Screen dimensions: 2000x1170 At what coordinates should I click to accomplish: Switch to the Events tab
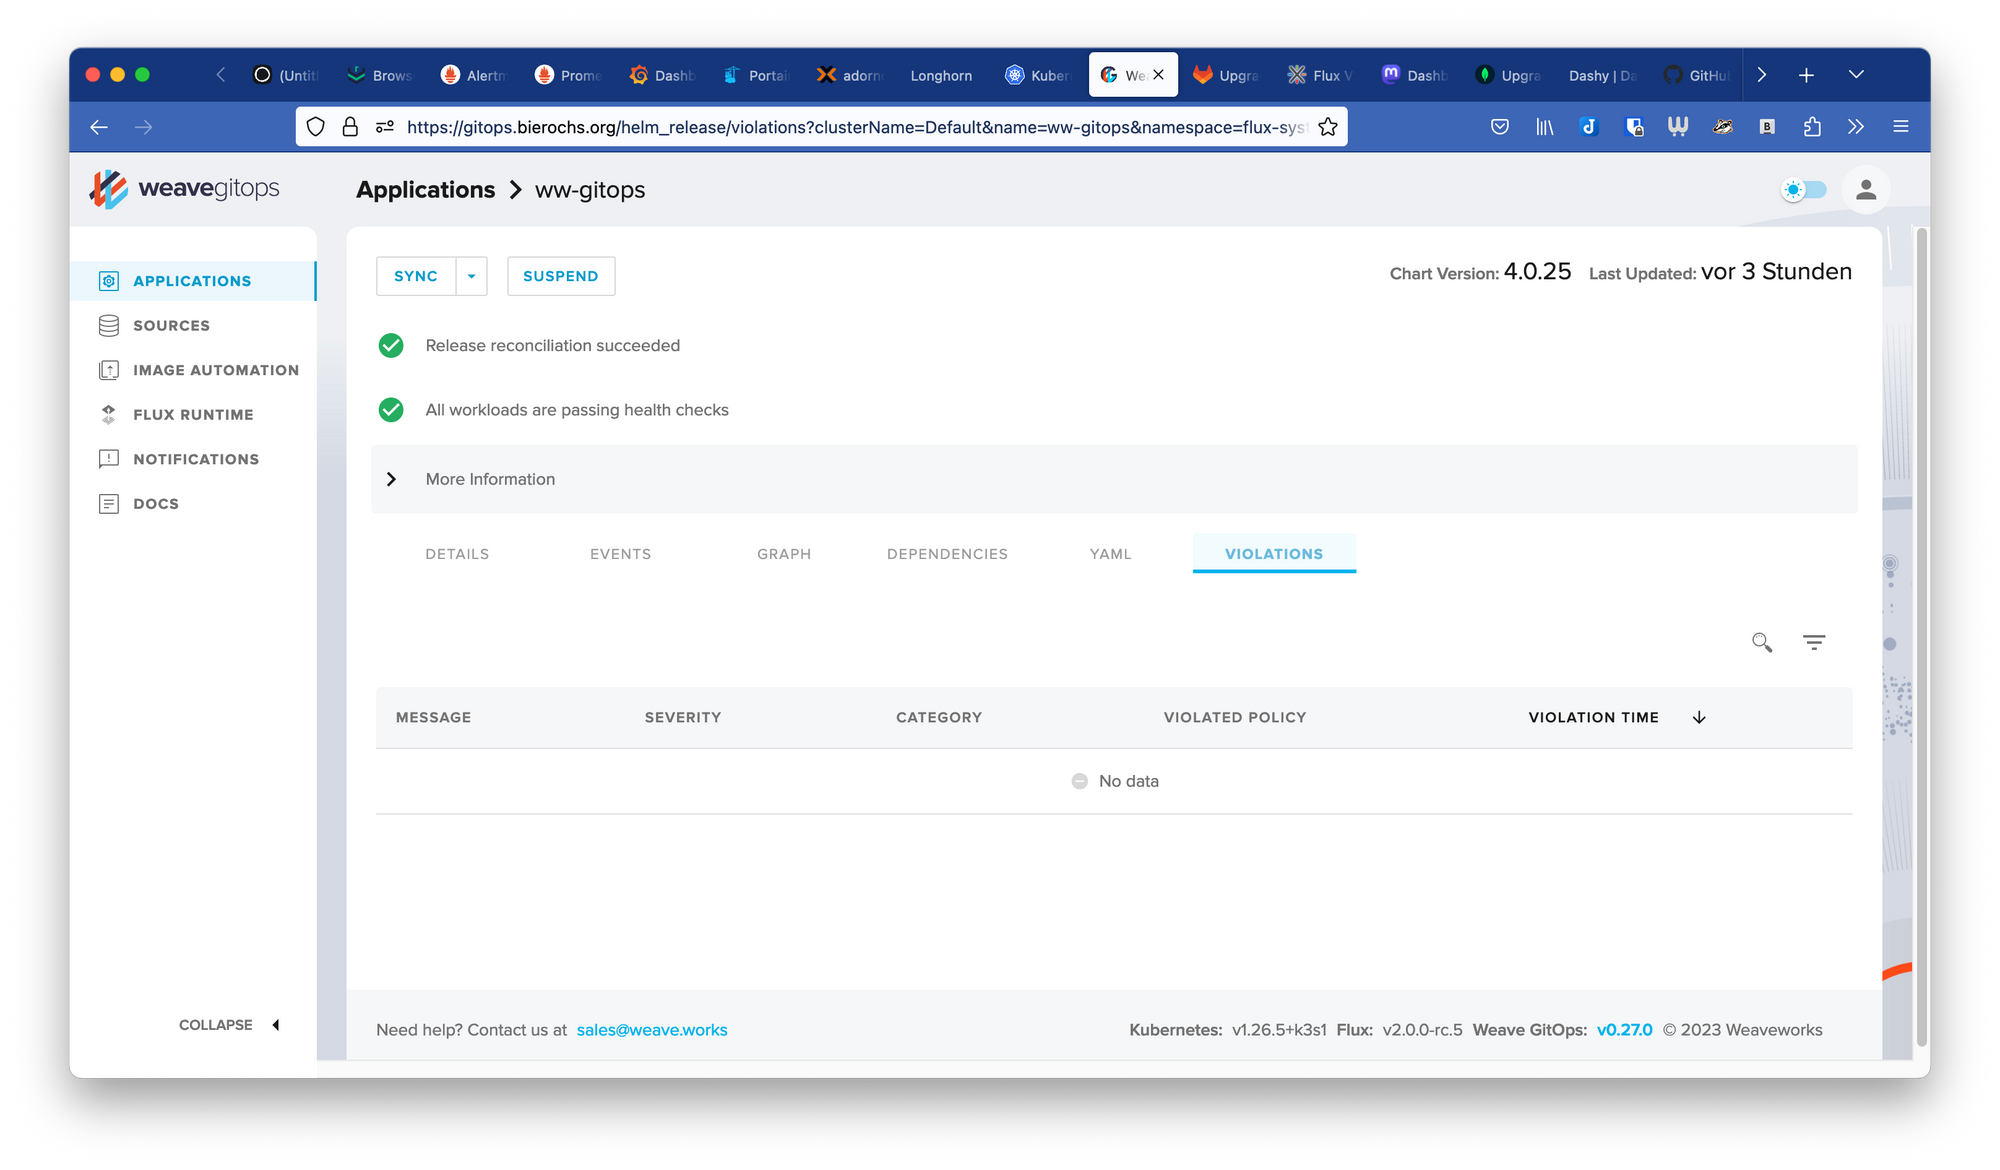coord(621,554)
